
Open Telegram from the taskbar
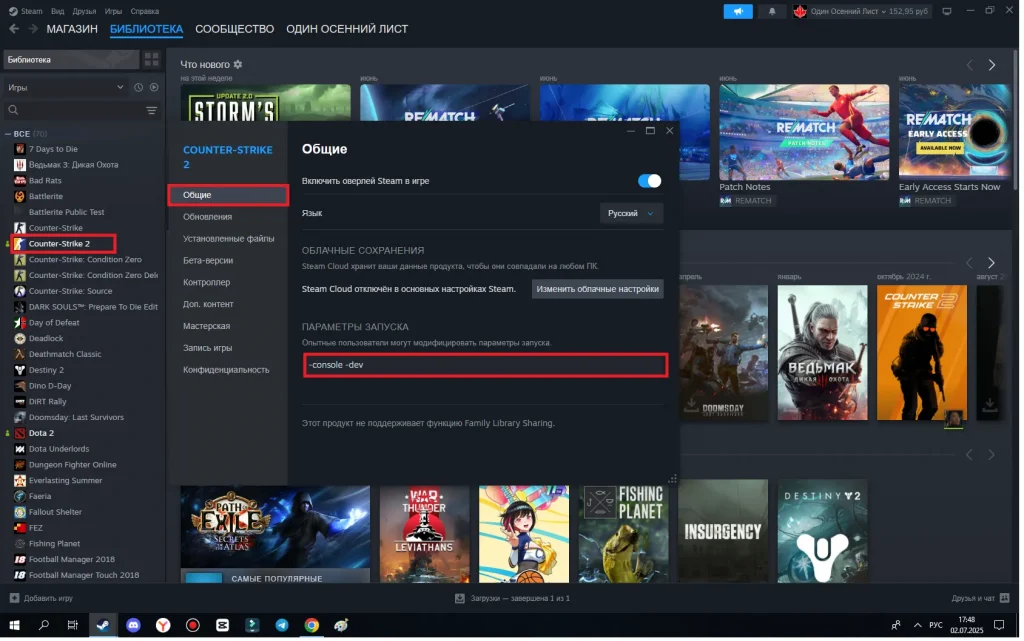pos(282,625)
